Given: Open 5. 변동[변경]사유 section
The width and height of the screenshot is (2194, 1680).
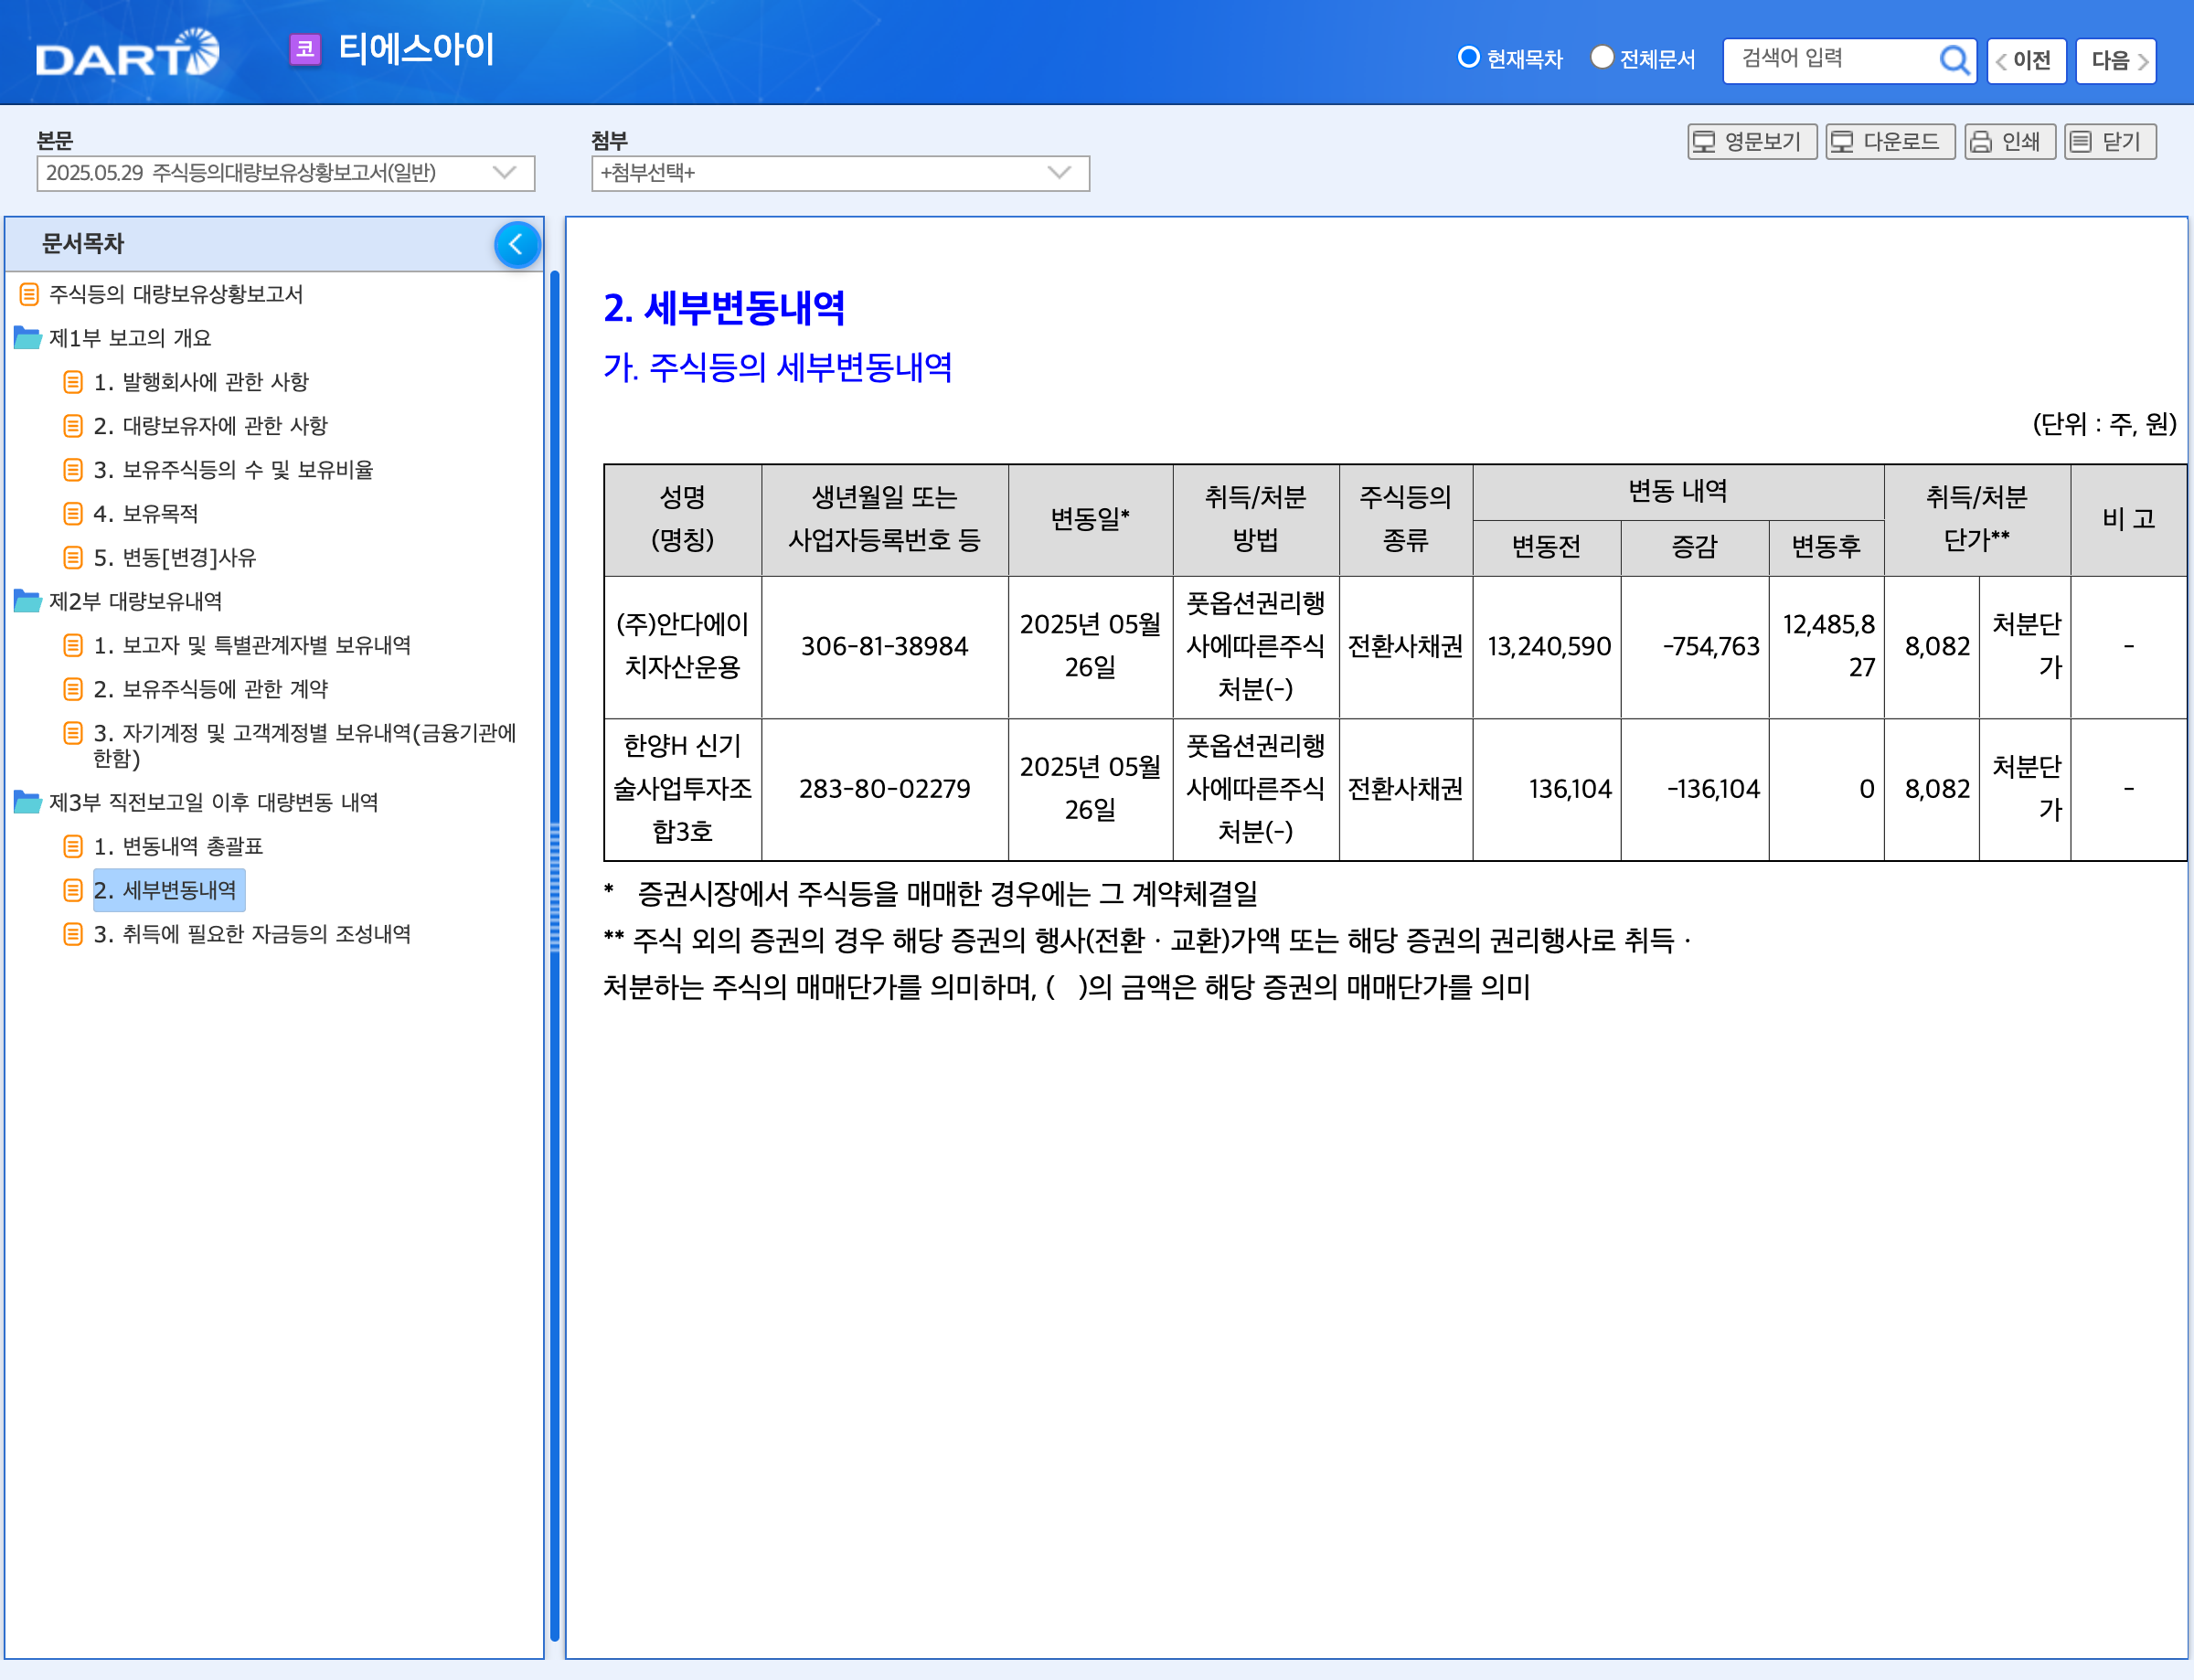Looking at the screenshot, I should coord(175,557).
